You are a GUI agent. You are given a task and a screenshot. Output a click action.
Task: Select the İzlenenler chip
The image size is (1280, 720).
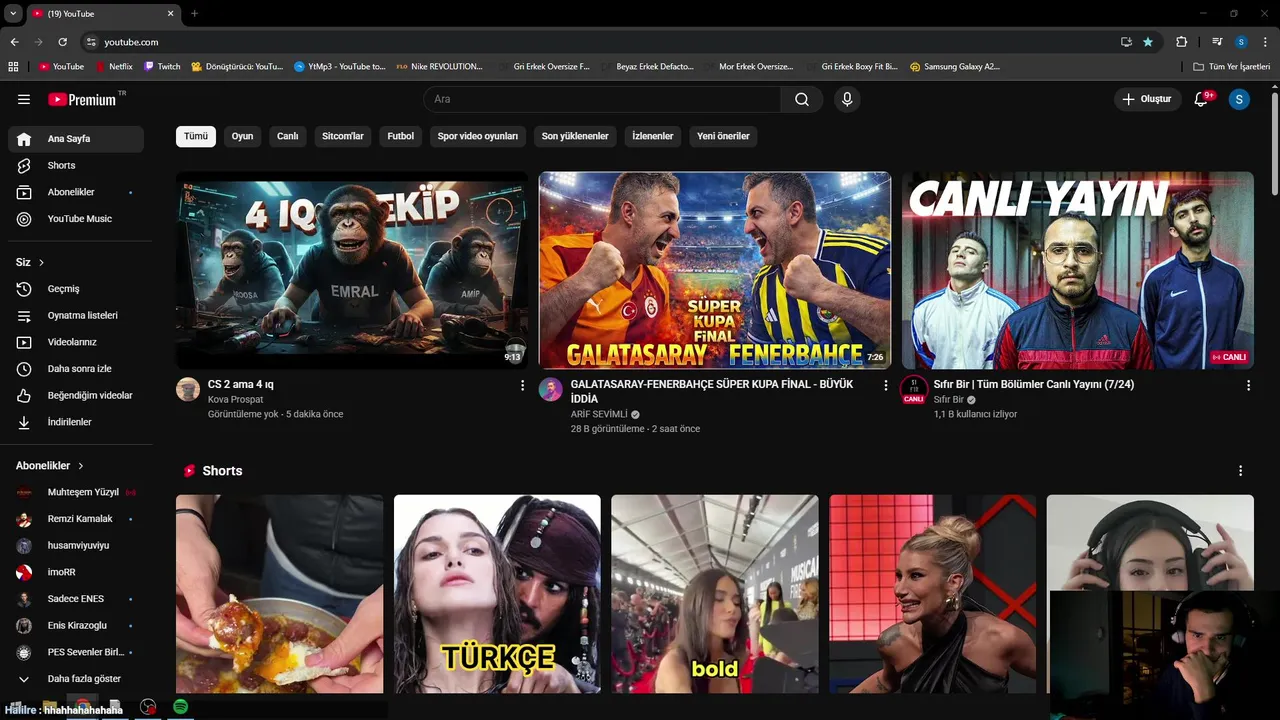coord(653,136)
